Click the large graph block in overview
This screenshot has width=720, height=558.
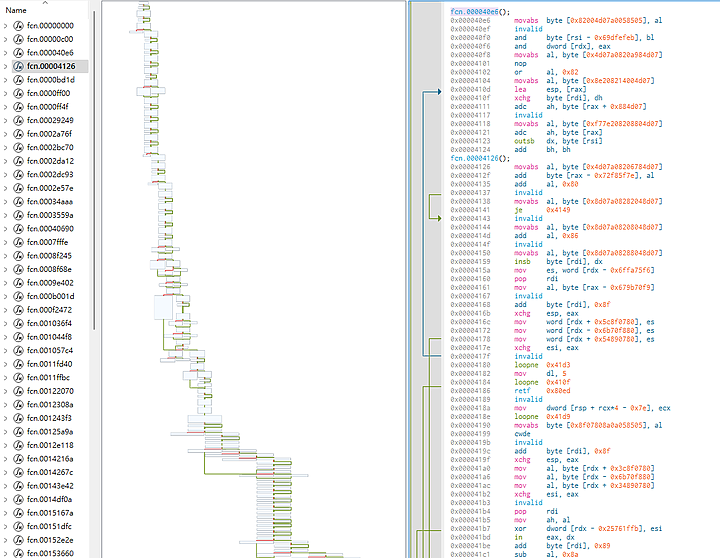click(163, 307)
